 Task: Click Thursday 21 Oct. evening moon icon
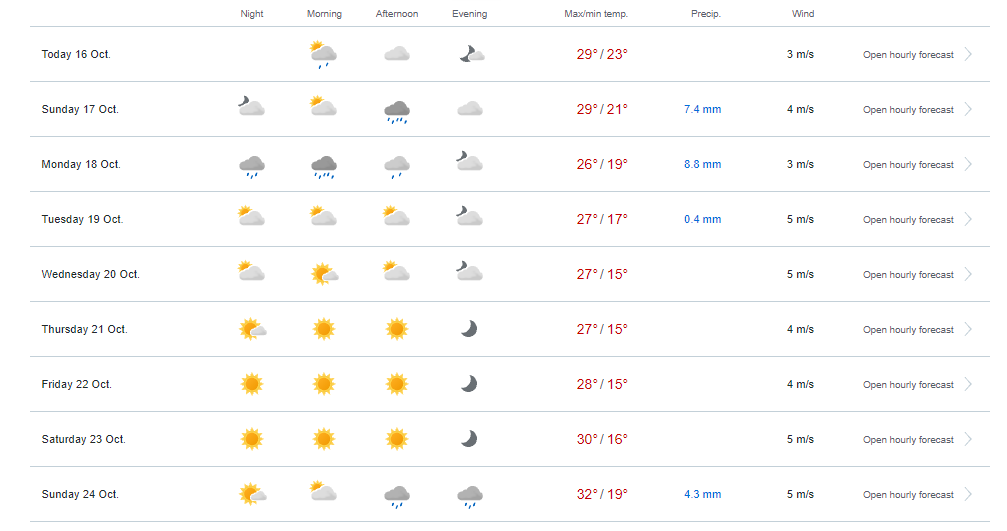pos(469,329)
